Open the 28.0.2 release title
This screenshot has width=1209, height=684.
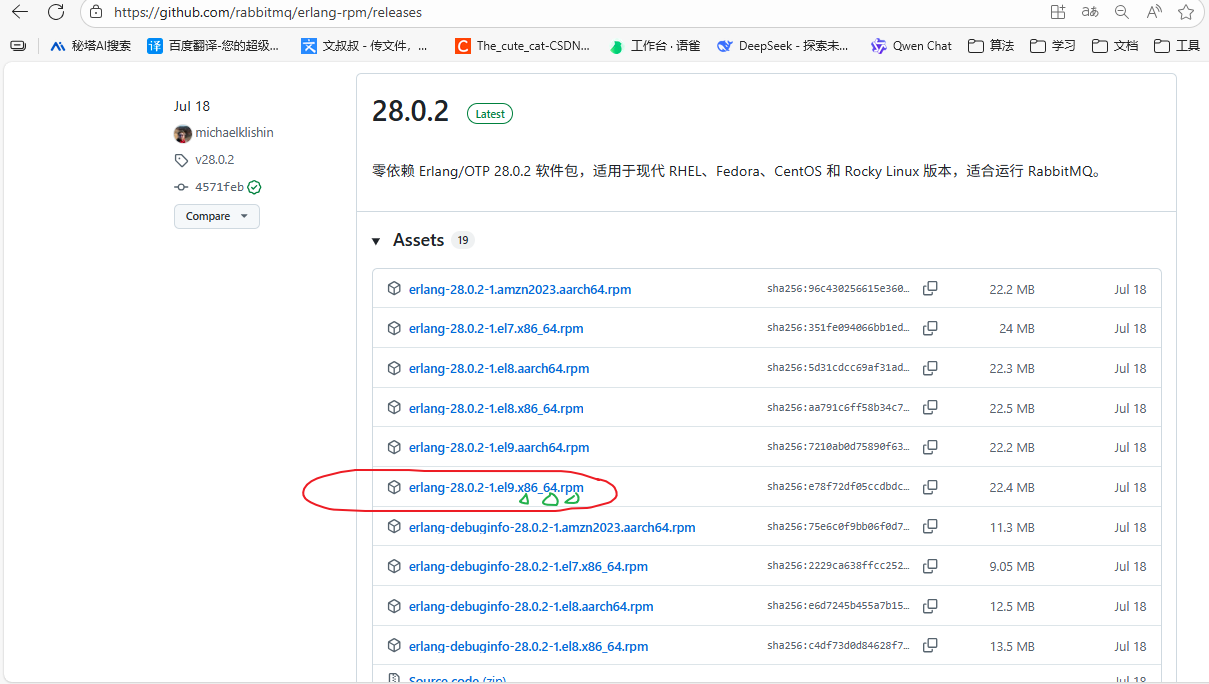pyautogui.click(x=410, y=111)
